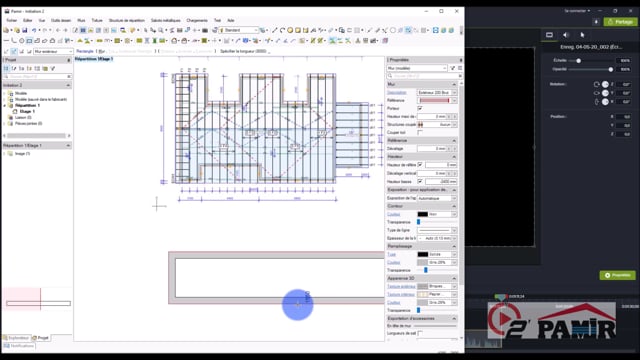This screenshot has width=640, height=360.
Task: Open the Exposition Automatique dropdown
Action: click(437, 198)
